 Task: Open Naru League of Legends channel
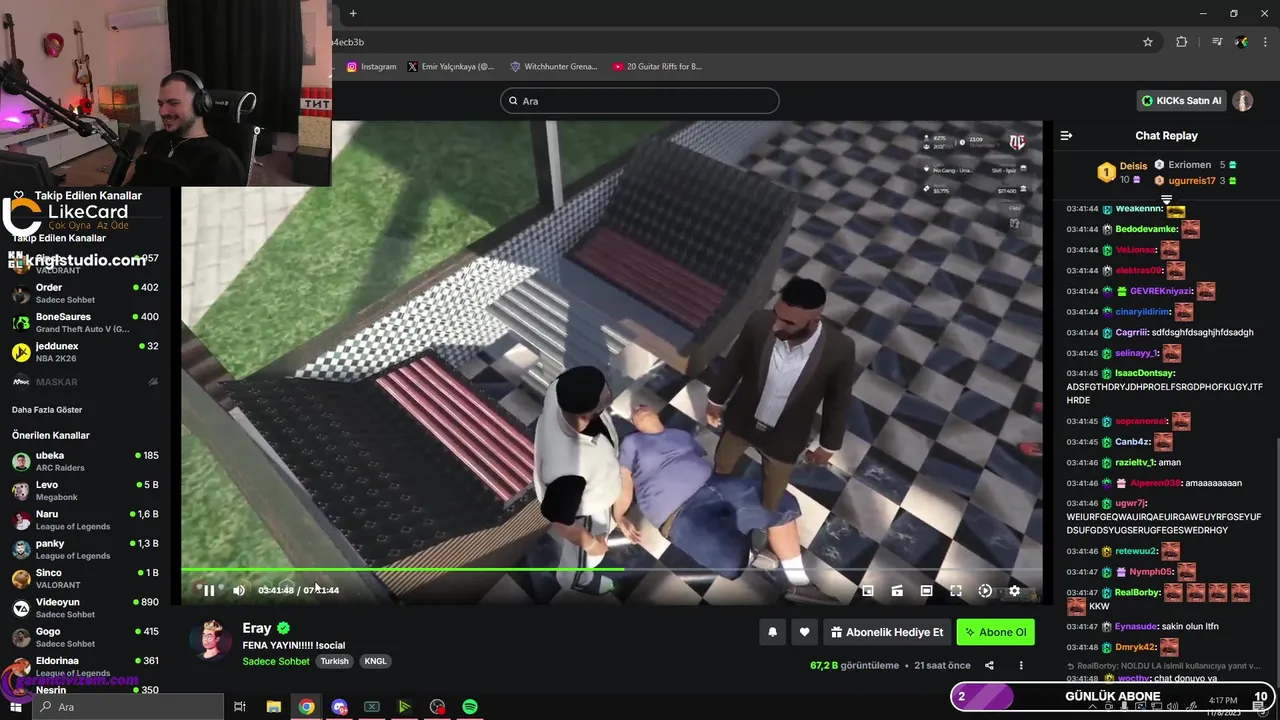85,520
